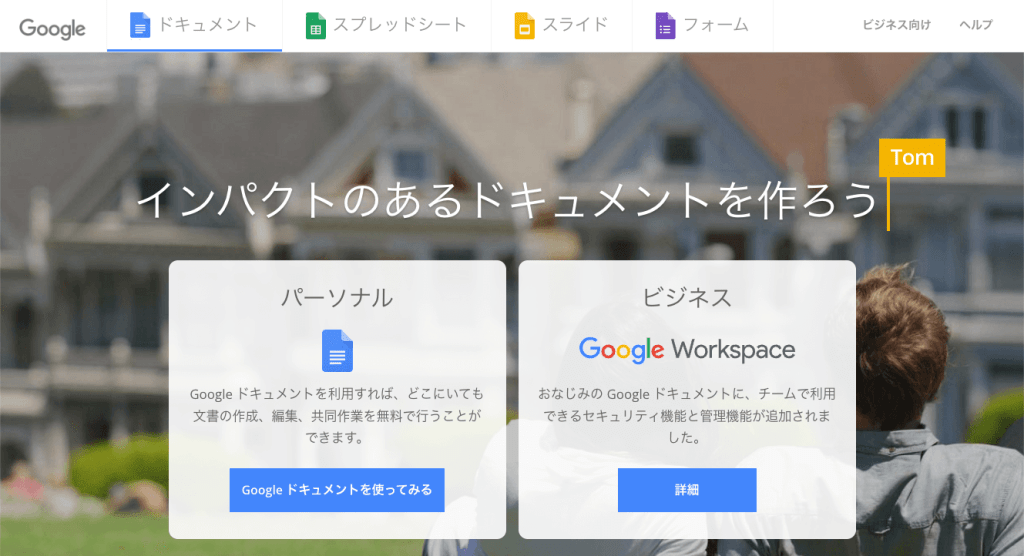
Task: Click the 詳細 button in the ビジネス card
Action: pos(687,489)
